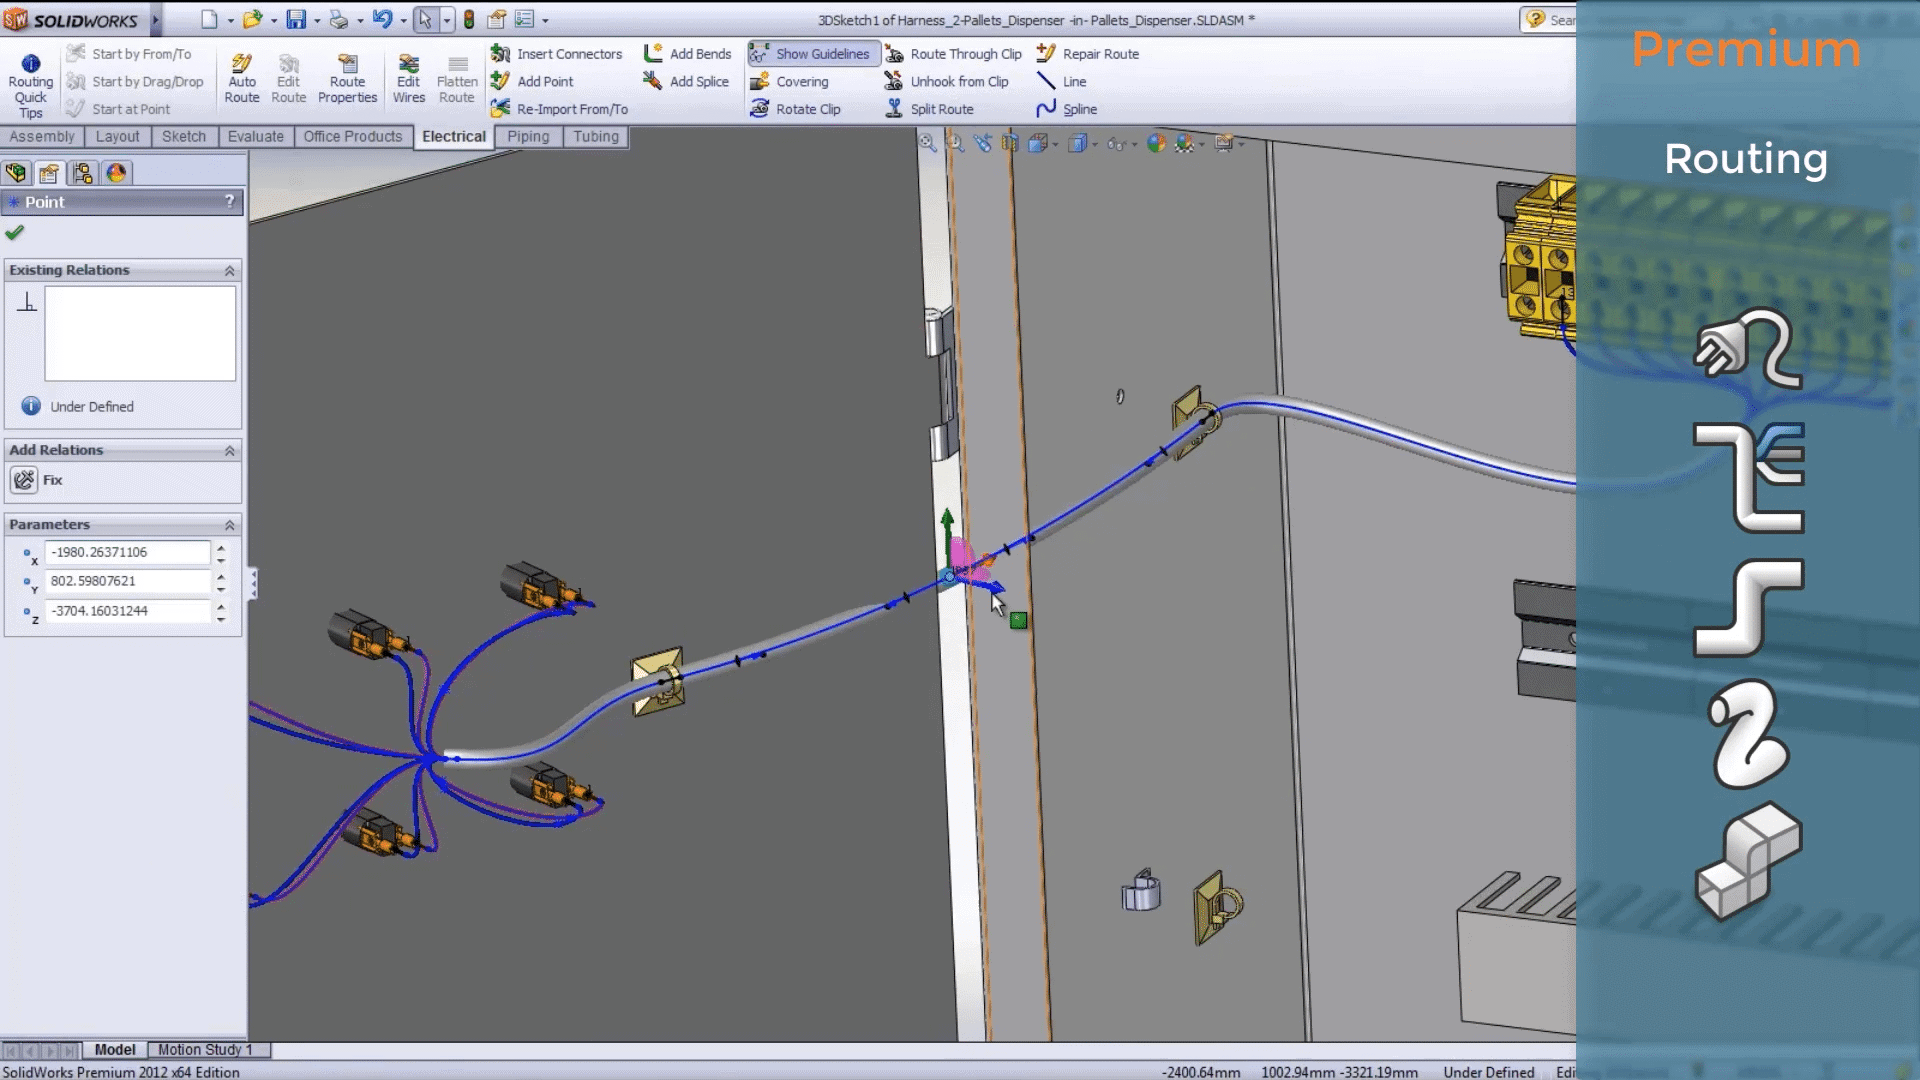This screenshot has width=1920, height=1080.
Task: Click the Undo icon
Action: coord(382,20)
